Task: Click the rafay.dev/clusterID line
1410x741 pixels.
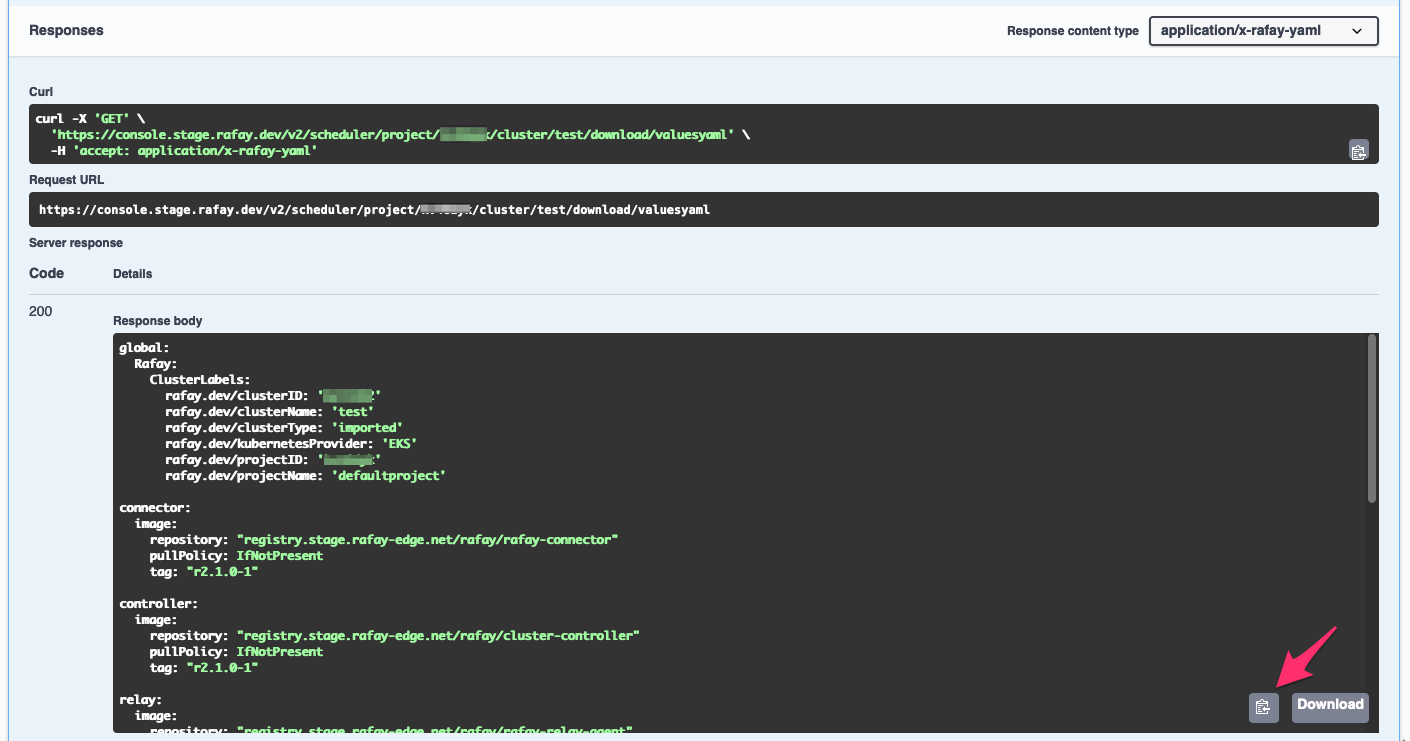Action: 273,396
